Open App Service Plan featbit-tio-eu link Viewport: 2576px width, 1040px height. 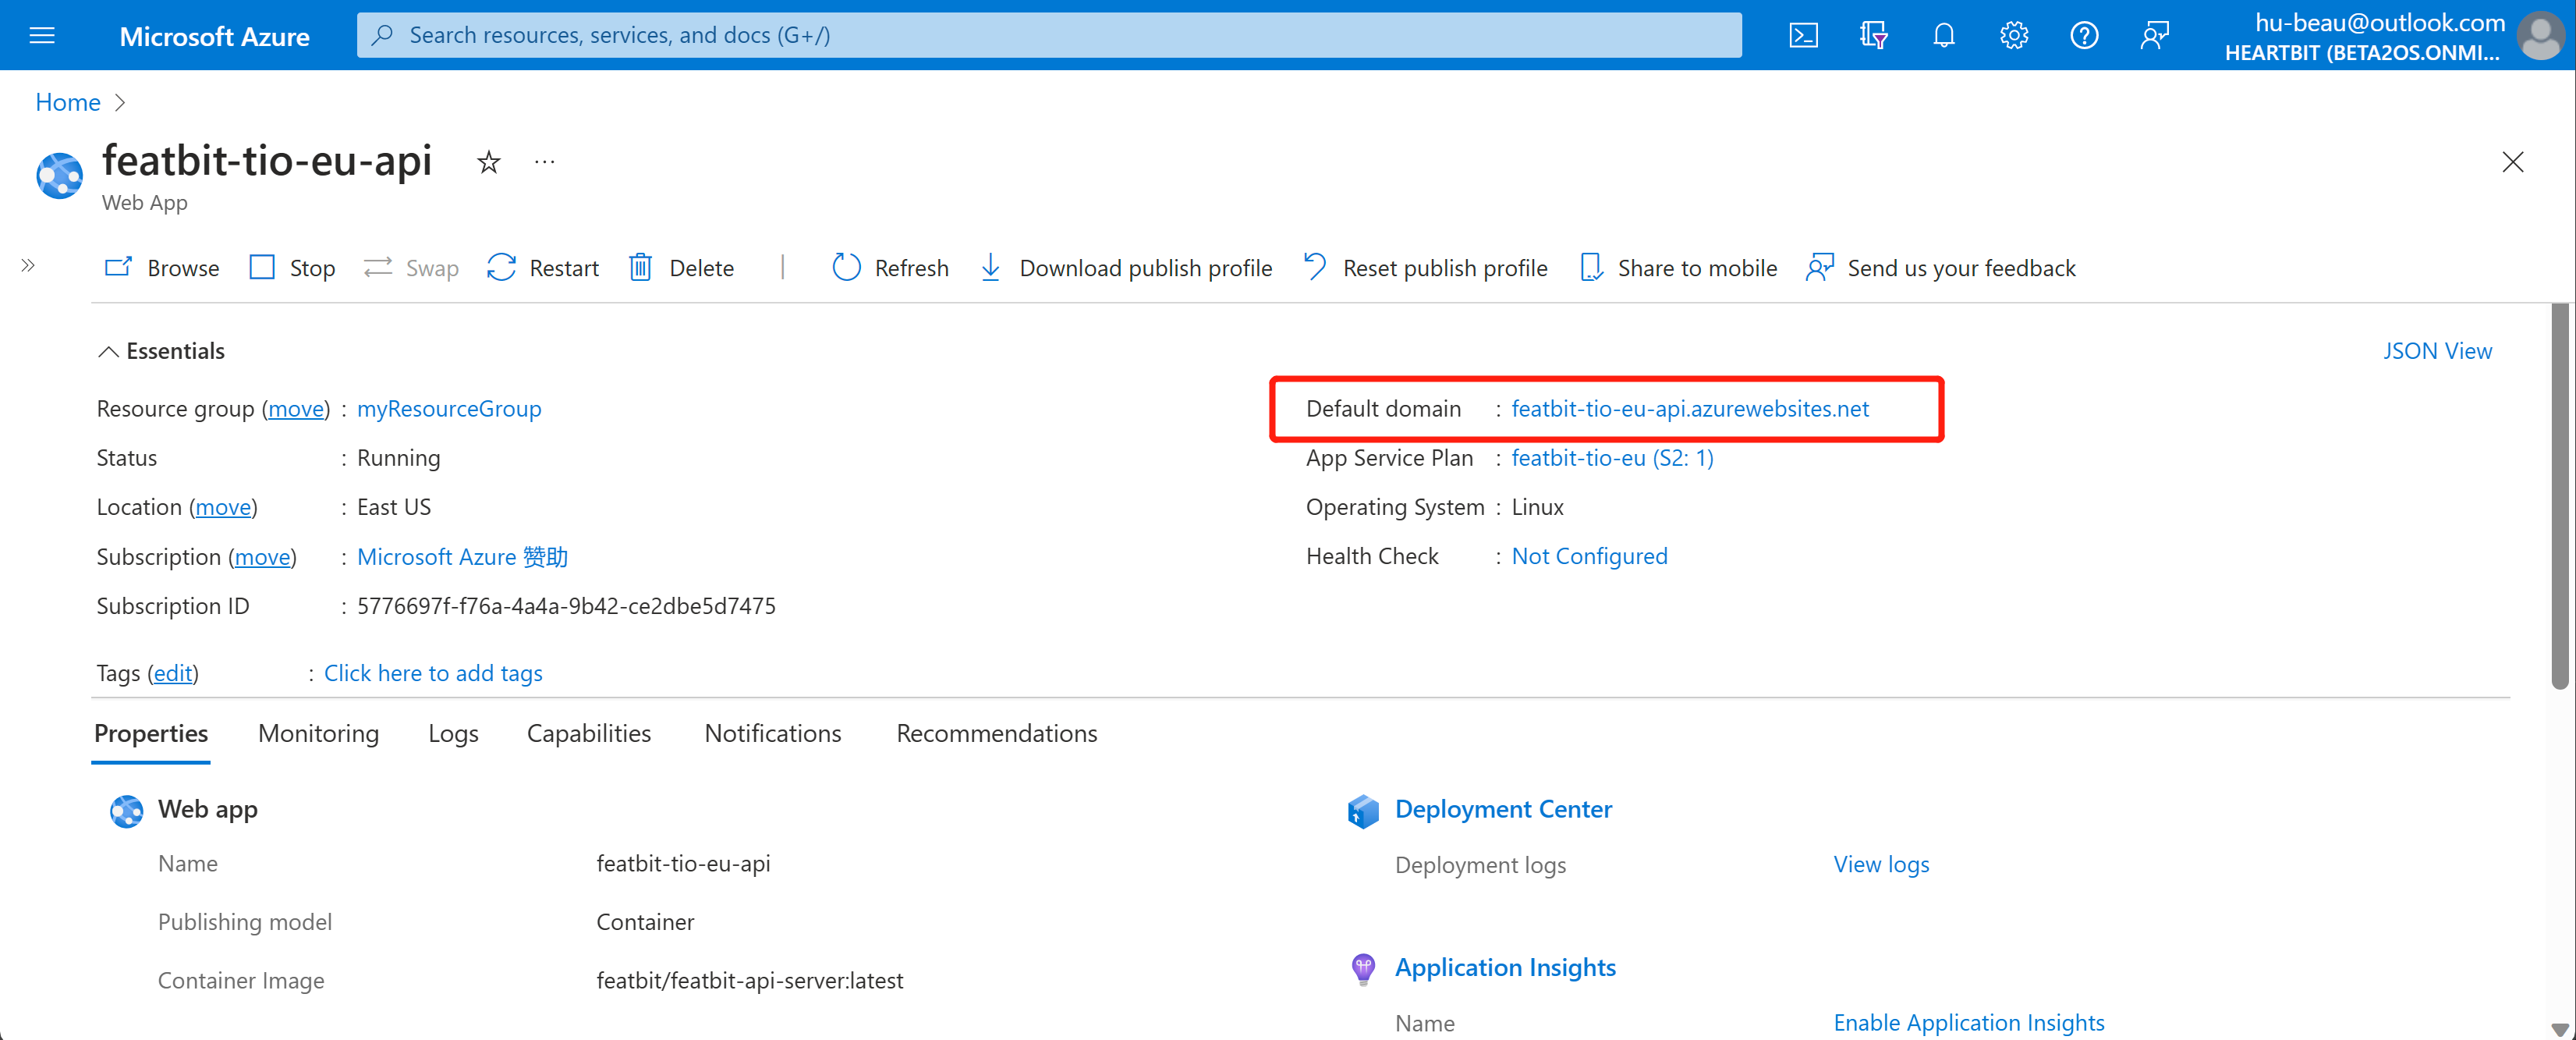(1612, 458)
